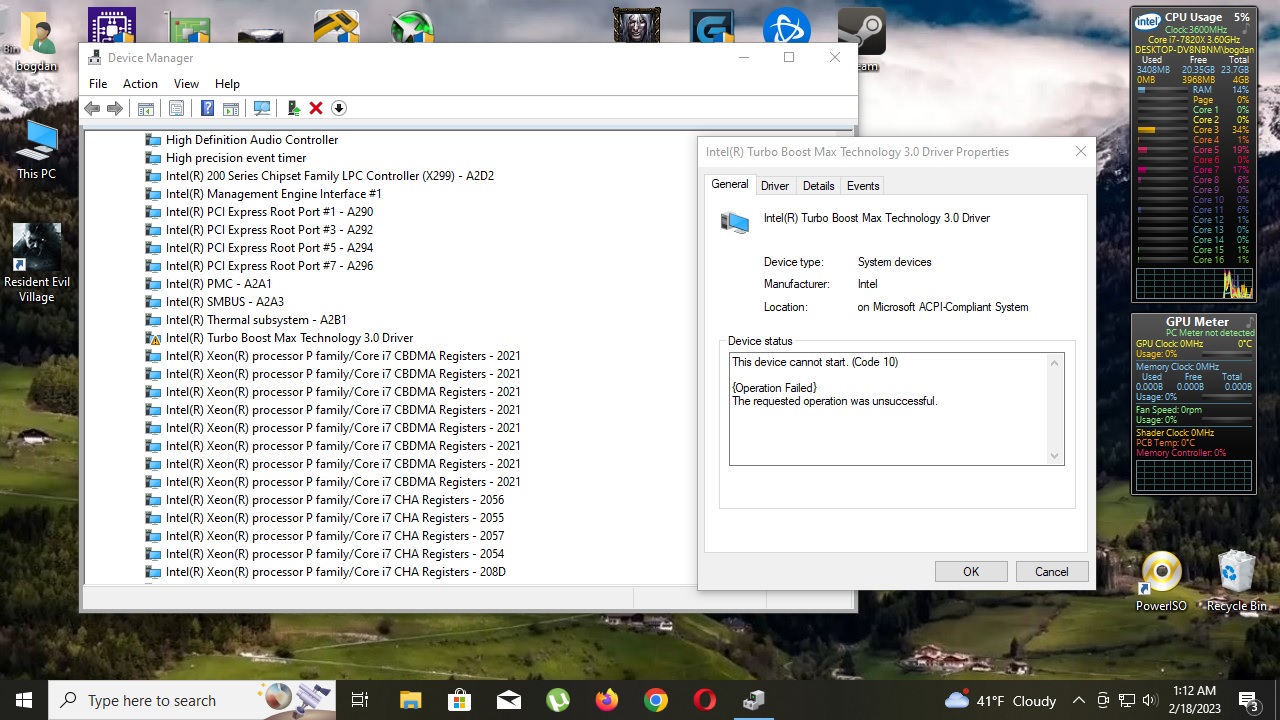Toggle the Show/Hide Console Tree toolbar icon
The height and width of the screenshot is (720, 1280).
tap(146, 108)
